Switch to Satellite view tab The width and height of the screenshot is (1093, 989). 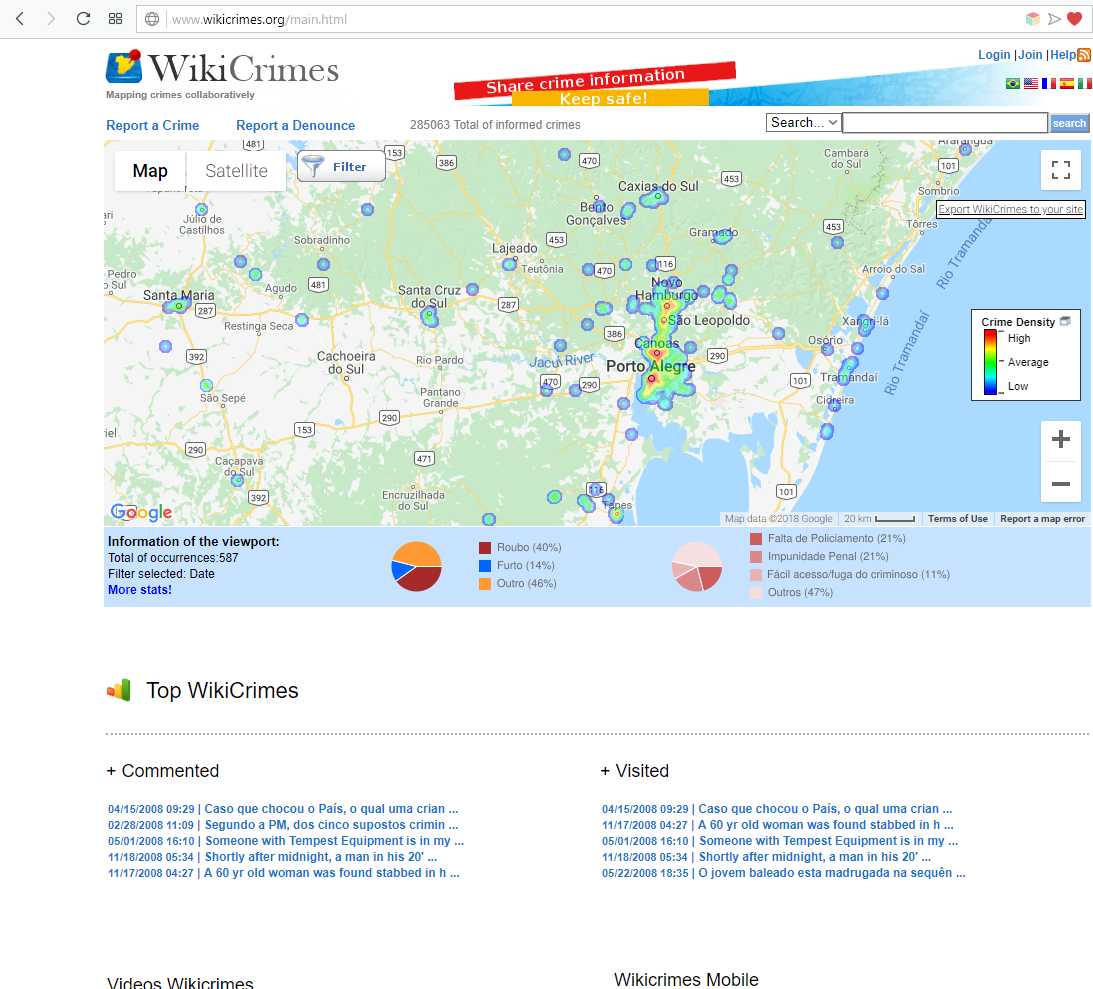click(236, 171)
